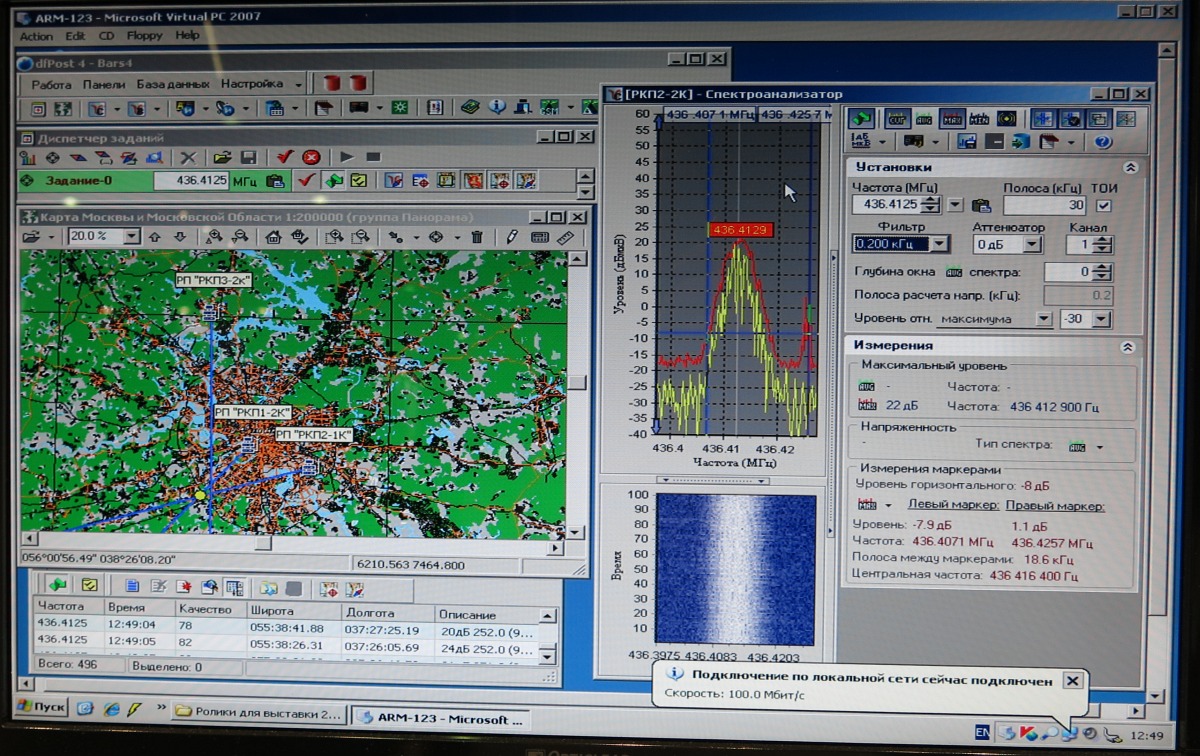
Task: Click the floppy save icon in task manager
Action: (x=248, y=158)
